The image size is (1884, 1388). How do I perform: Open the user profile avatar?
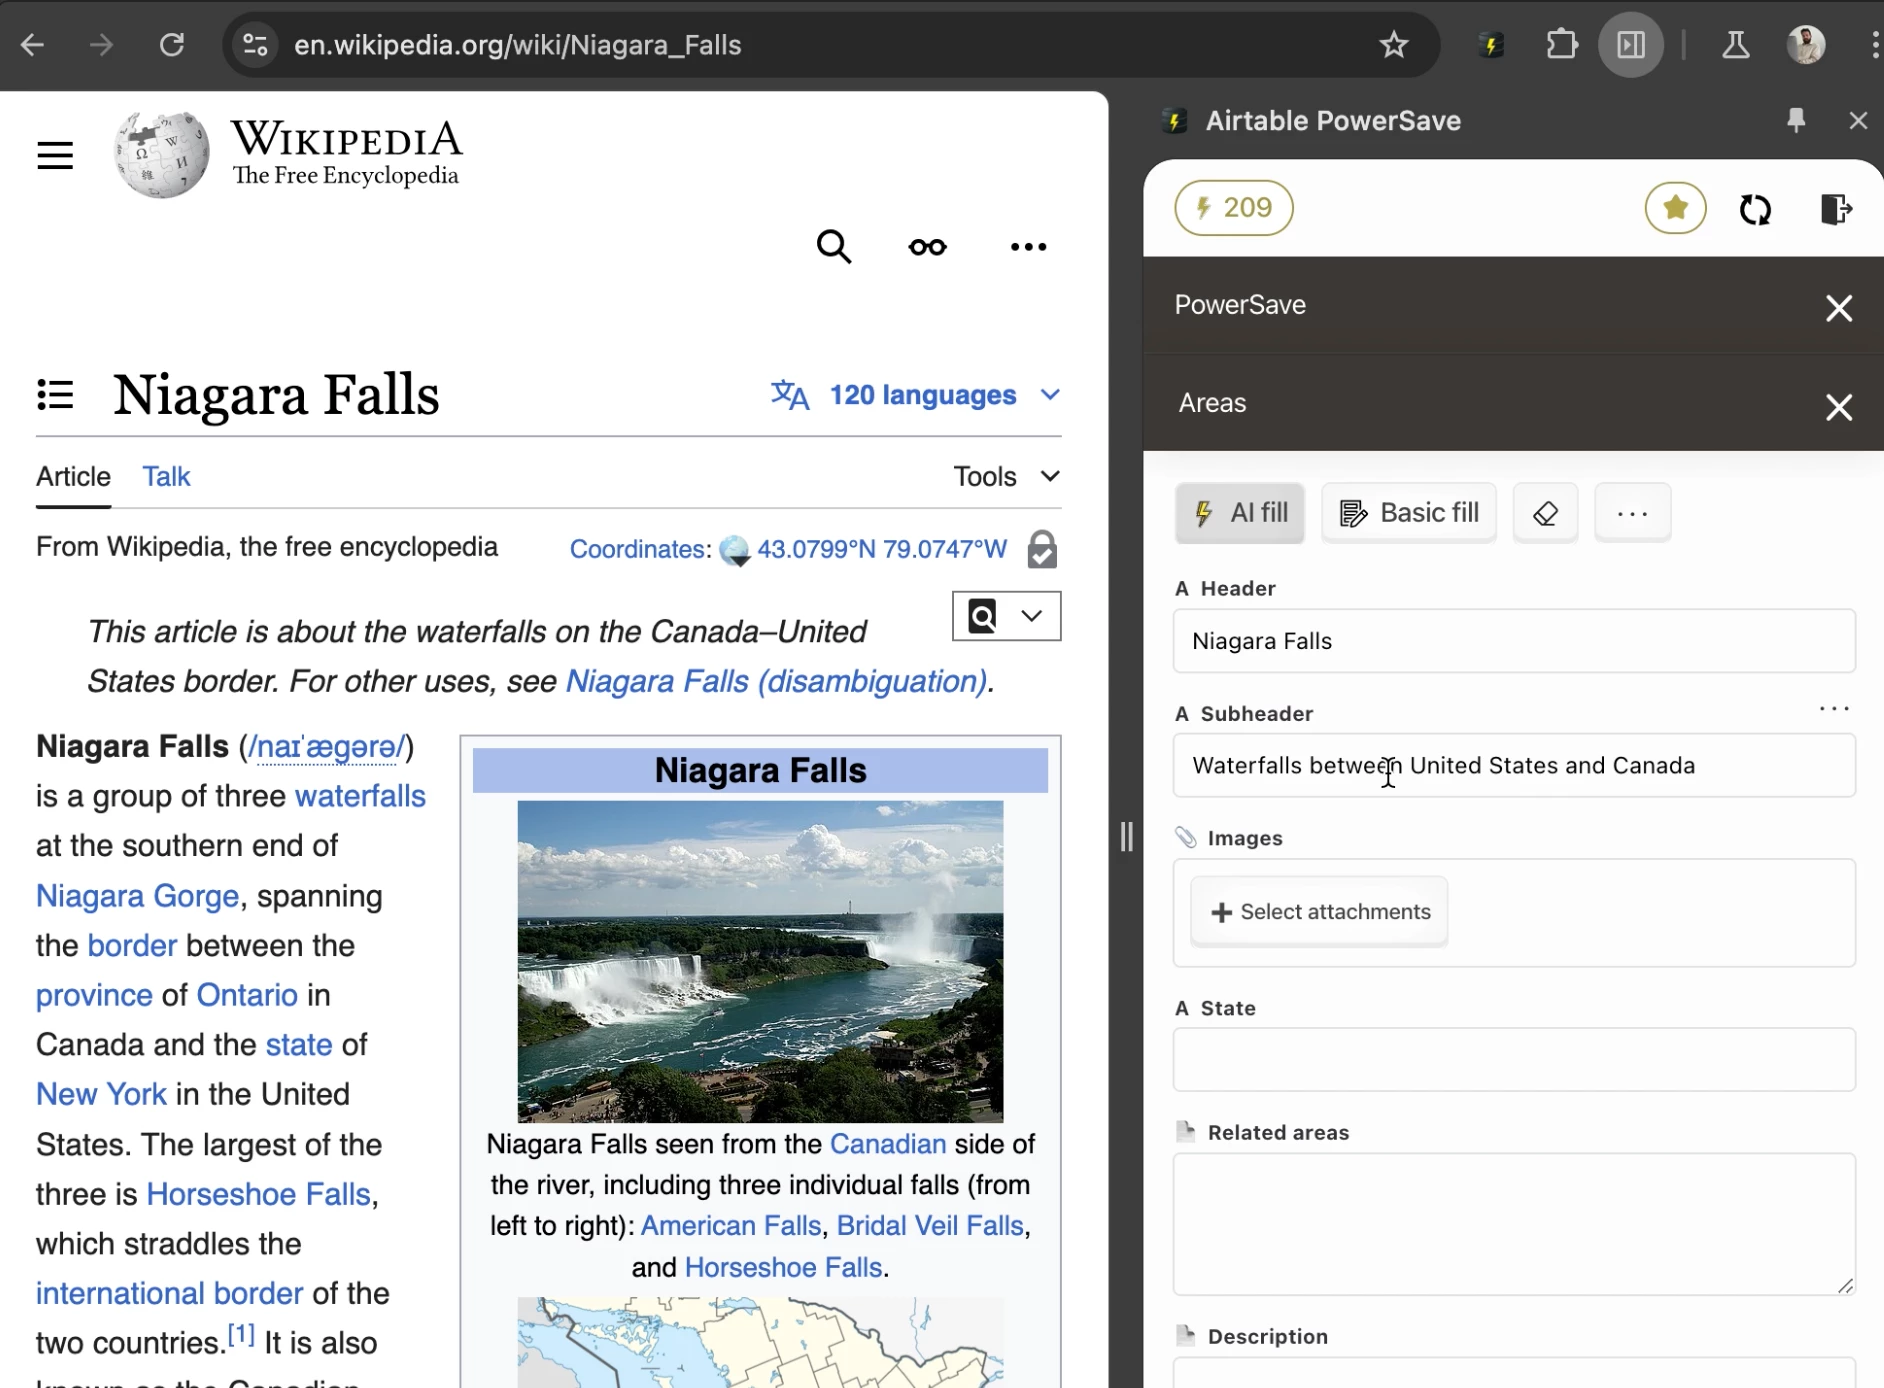click(1806, 45)
